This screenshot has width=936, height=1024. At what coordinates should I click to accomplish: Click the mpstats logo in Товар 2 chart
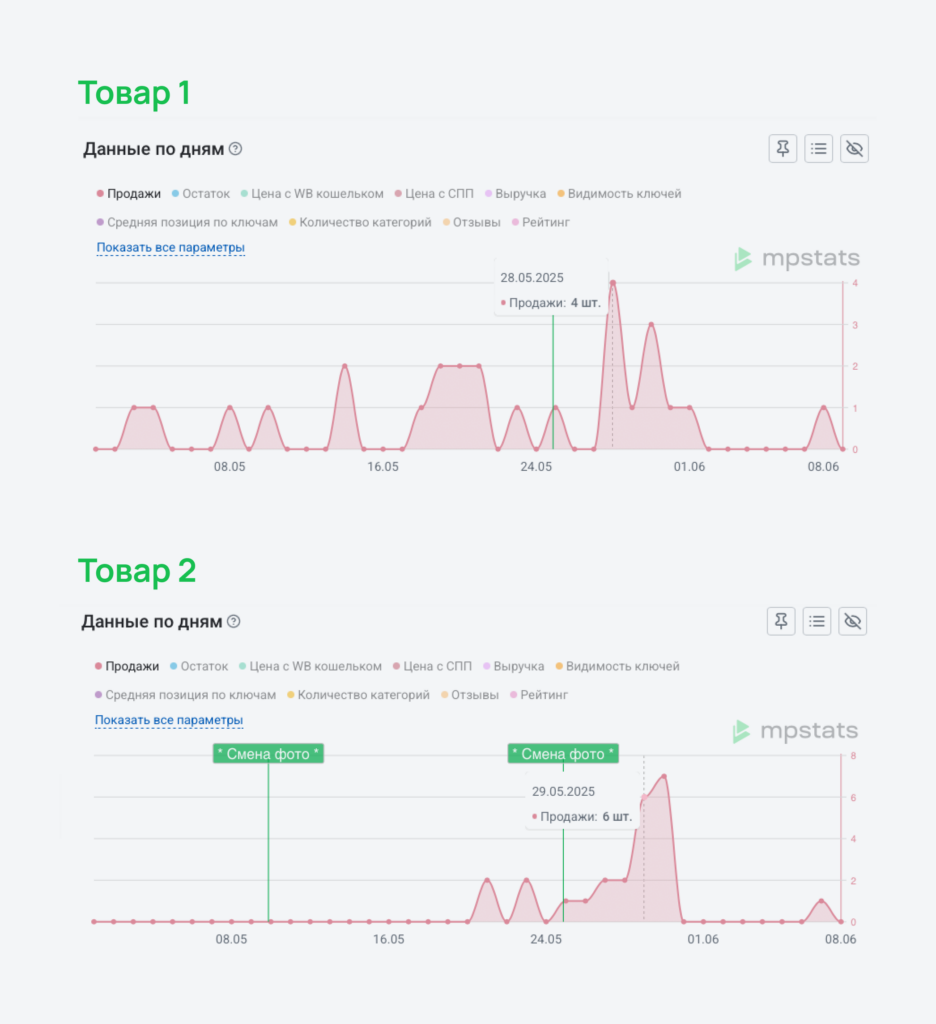click(x=795, y=731)
